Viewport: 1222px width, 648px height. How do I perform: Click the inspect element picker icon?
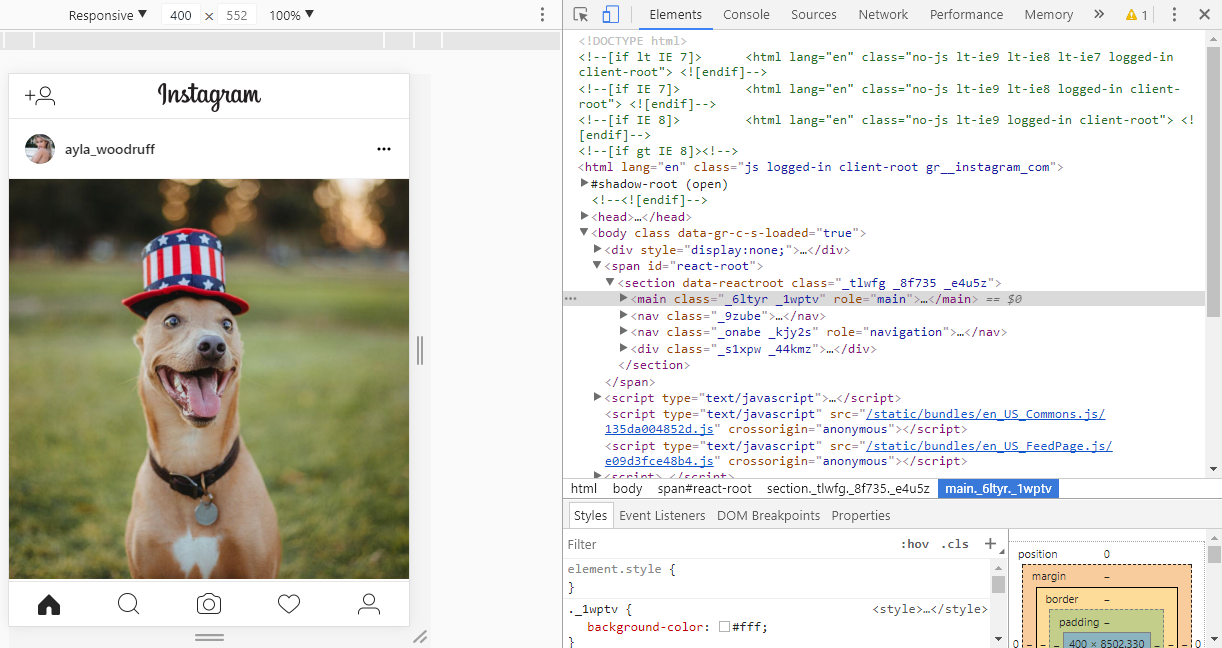[x=581, y=14]
